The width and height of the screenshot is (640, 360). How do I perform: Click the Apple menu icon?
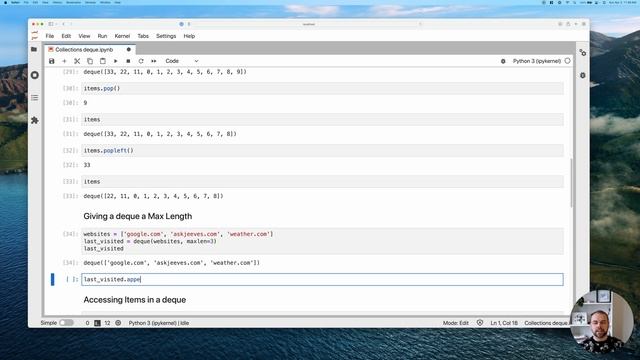click(x=5, y=2)
